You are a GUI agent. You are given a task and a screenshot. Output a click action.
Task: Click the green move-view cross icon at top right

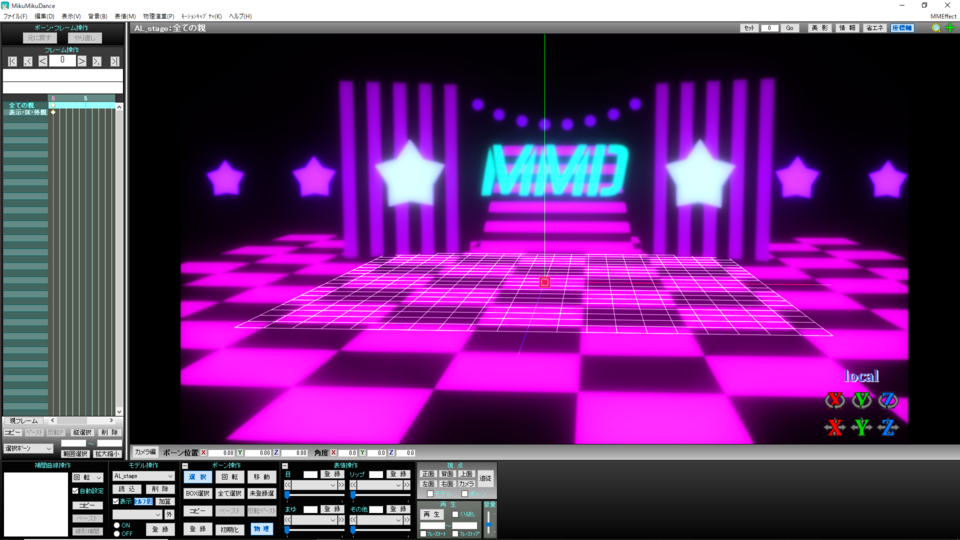point(949,28)
